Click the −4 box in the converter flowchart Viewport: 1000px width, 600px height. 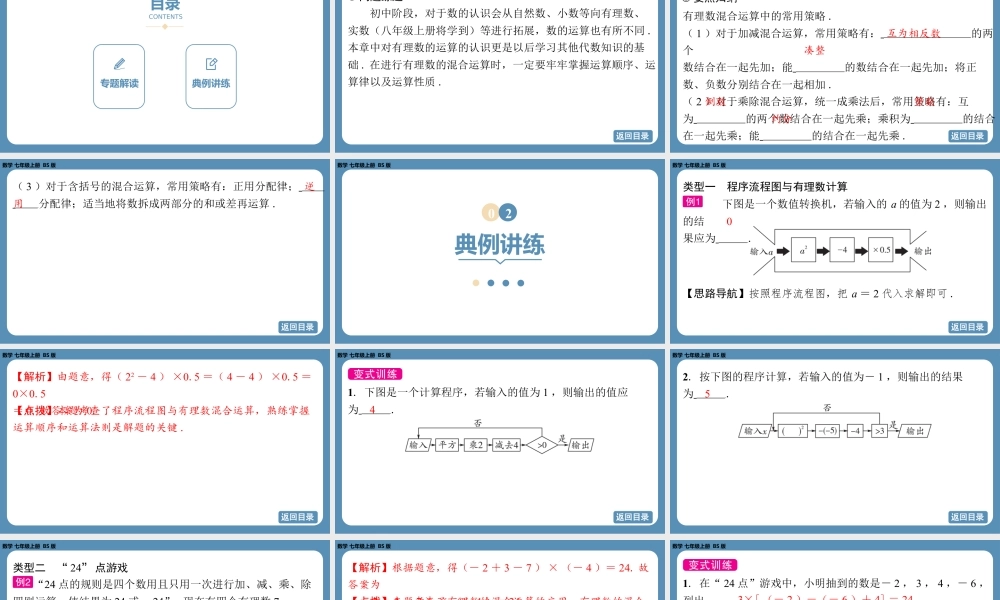click(844, 250)
